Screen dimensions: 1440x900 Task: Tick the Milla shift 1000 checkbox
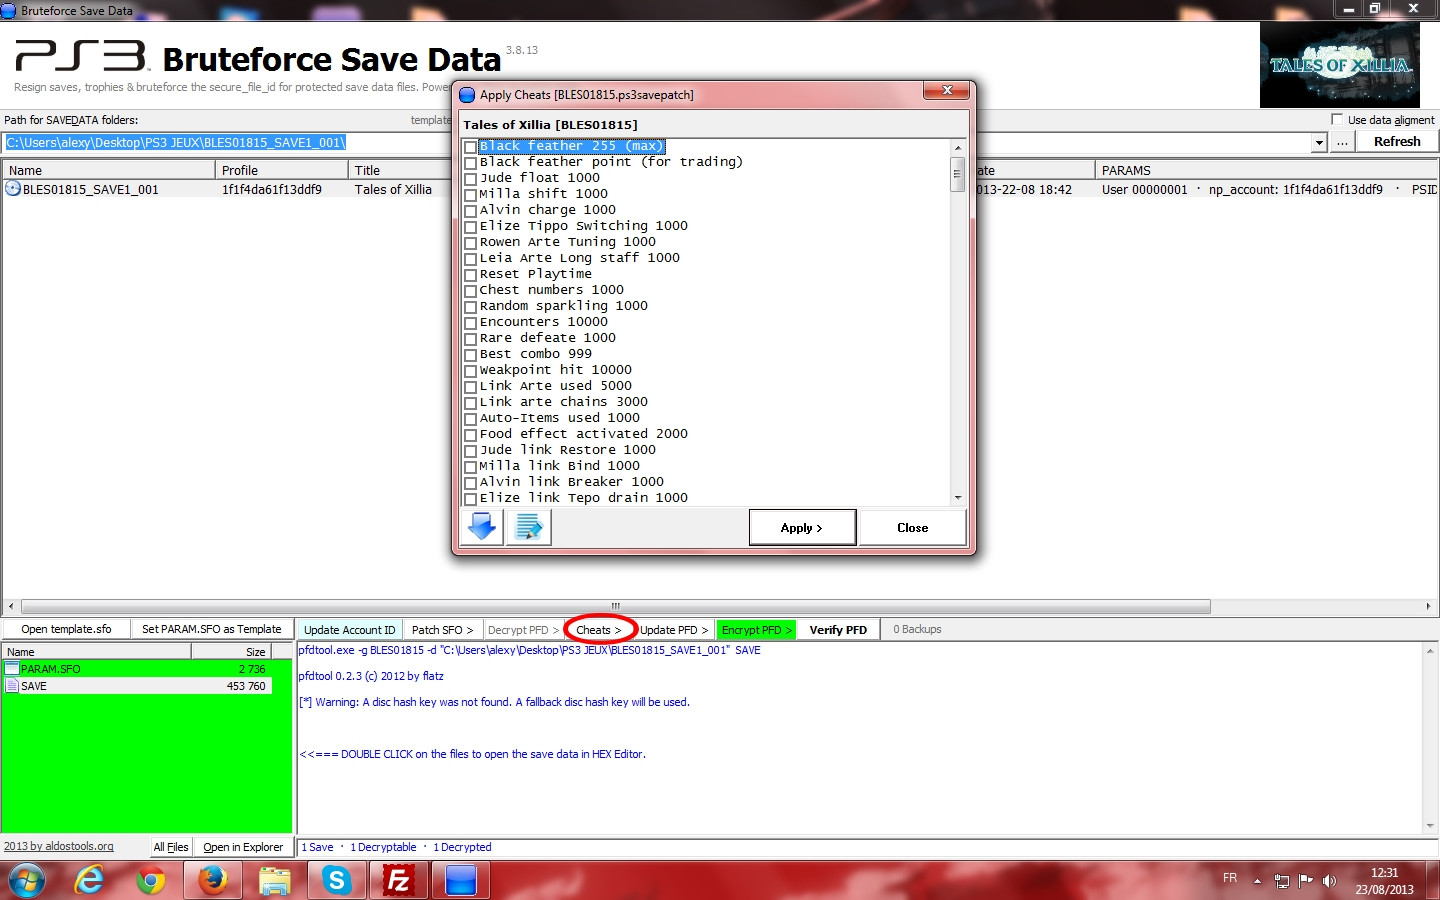pos(470,195)
